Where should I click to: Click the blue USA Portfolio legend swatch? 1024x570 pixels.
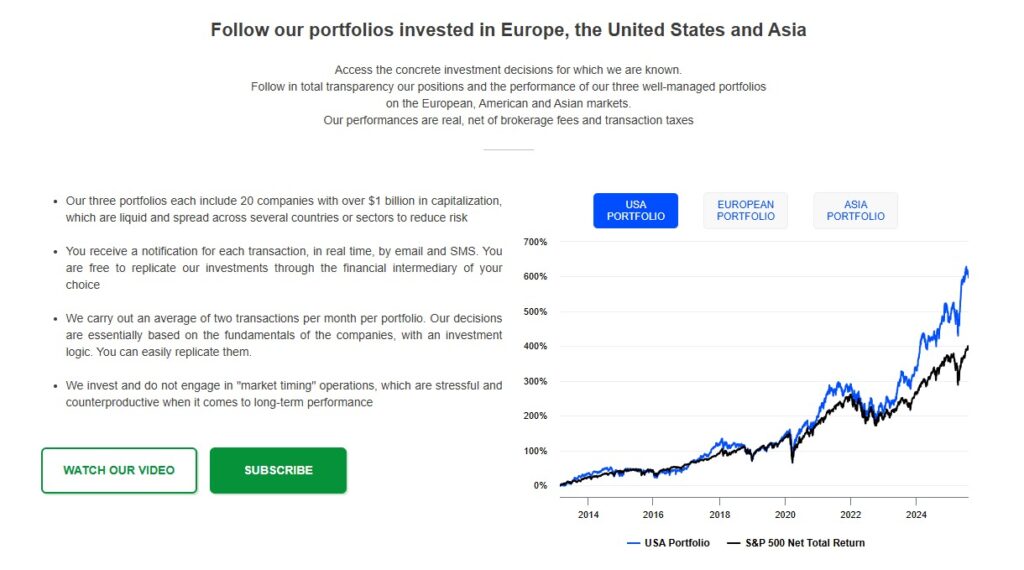pyautogui.click(x=633, y=543)
